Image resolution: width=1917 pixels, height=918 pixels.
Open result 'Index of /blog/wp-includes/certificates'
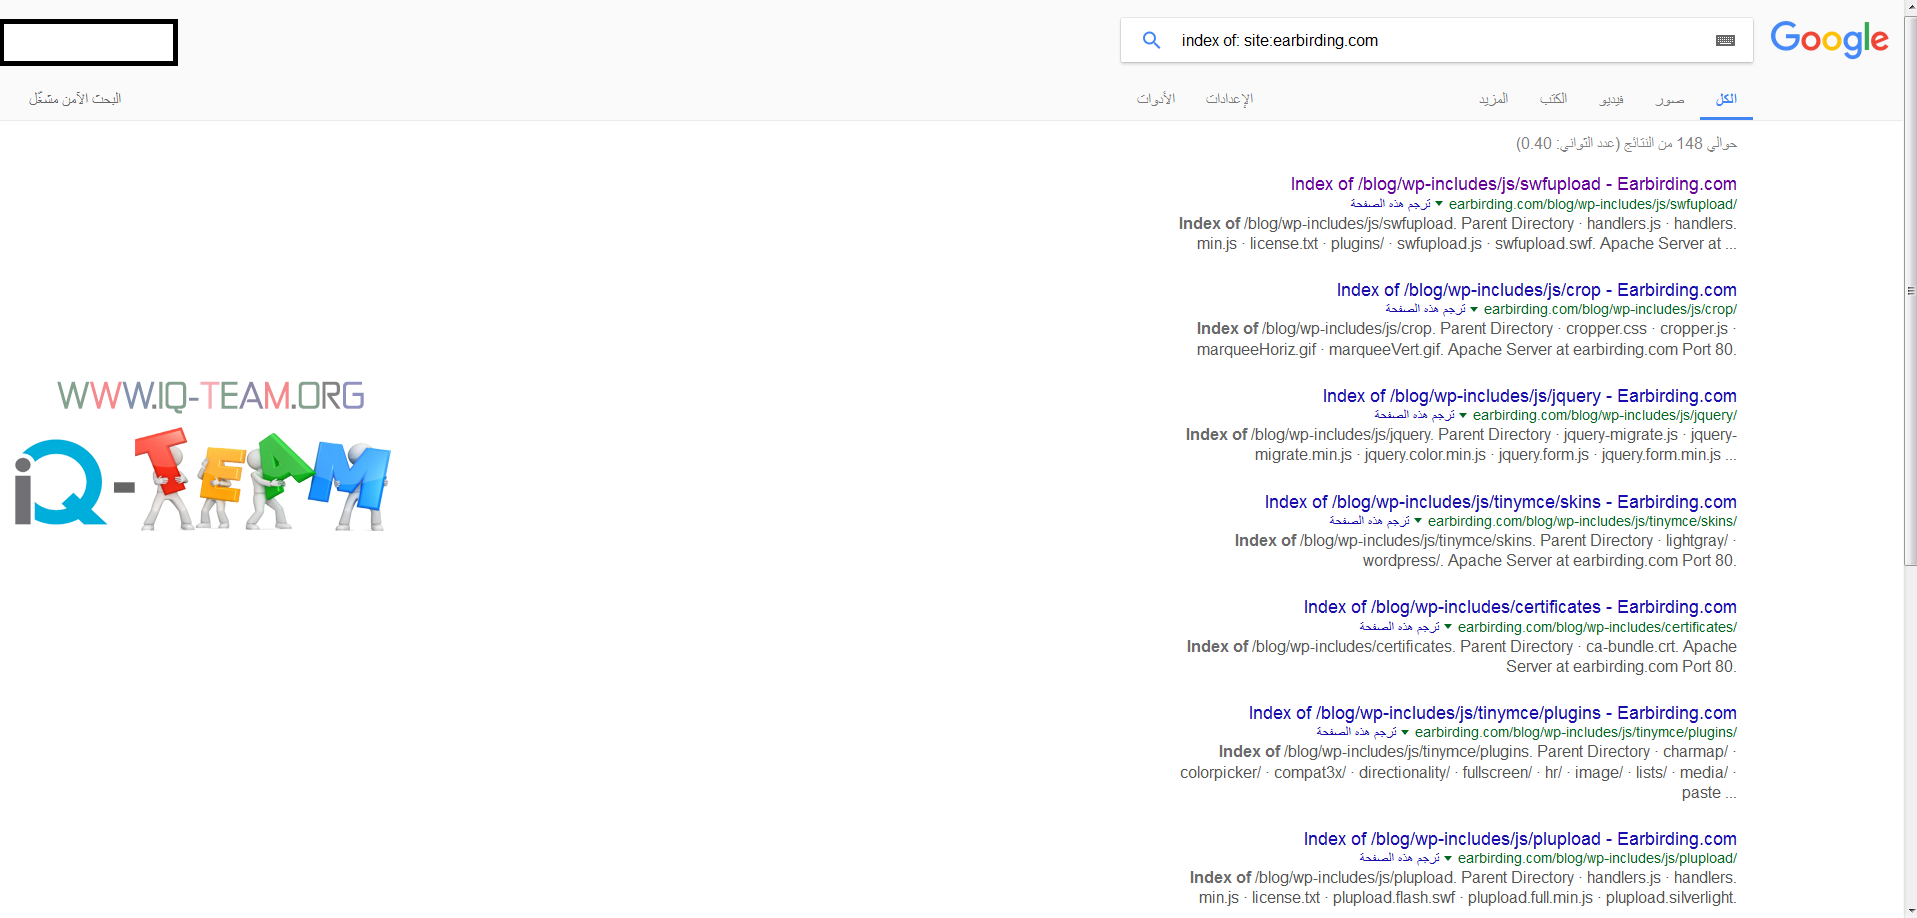(1520, 607)
